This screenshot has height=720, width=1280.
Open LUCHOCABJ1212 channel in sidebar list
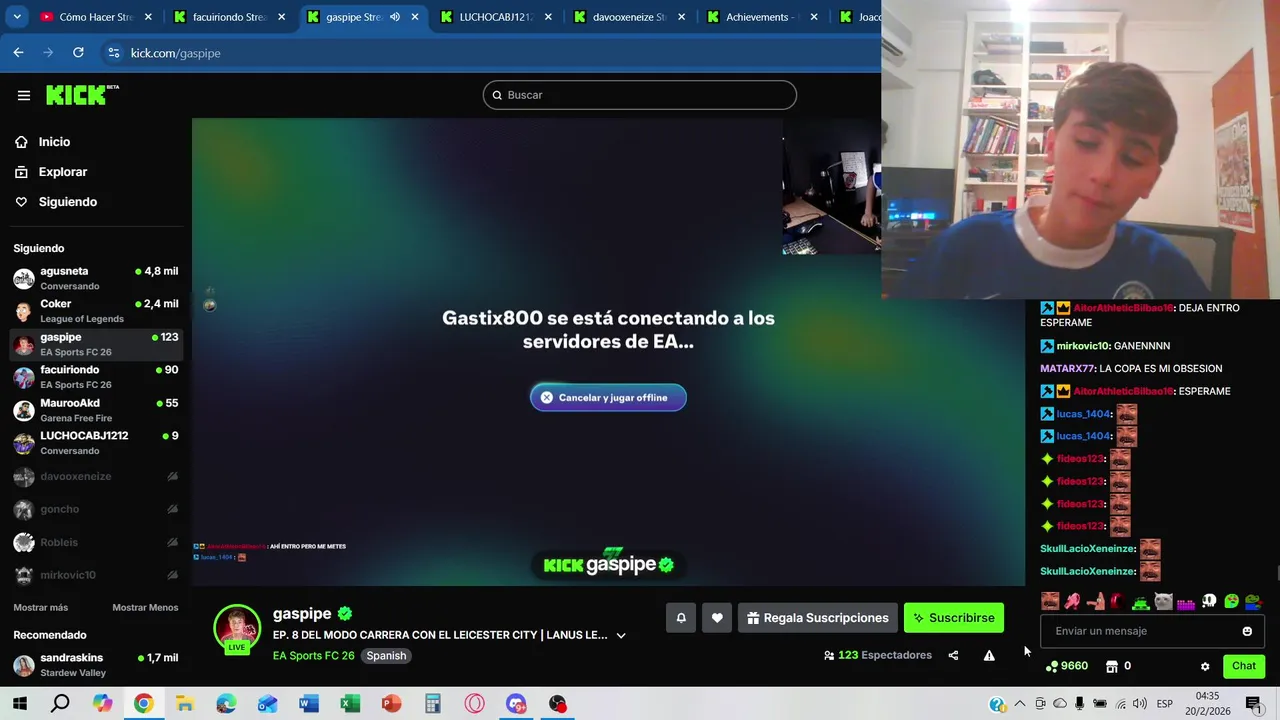pos(96,443)
